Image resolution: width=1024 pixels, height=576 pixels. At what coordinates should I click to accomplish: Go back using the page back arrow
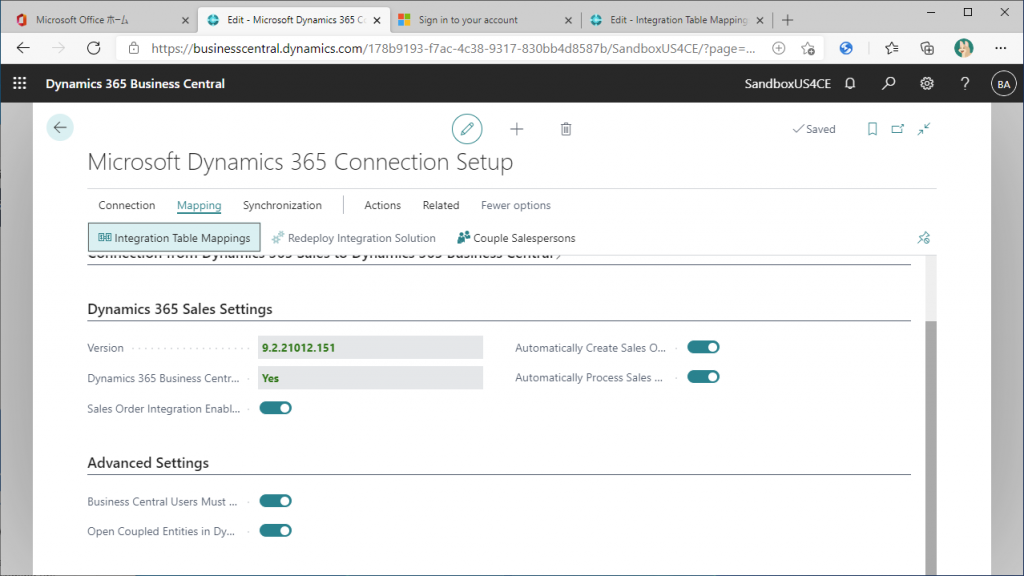click(60, 127)
